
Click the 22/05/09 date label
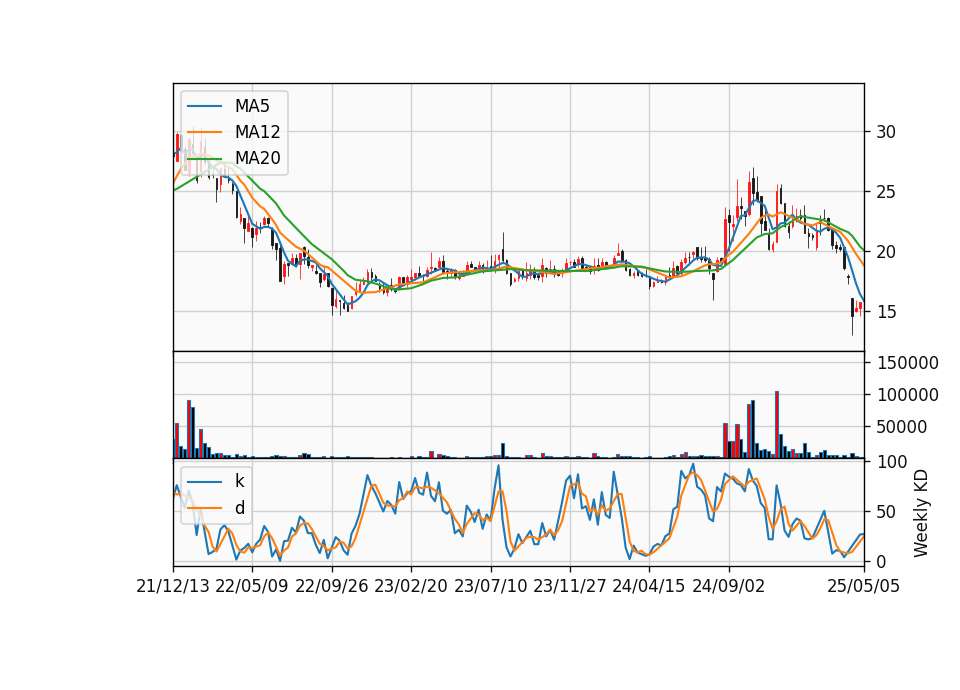coord(252,586)
